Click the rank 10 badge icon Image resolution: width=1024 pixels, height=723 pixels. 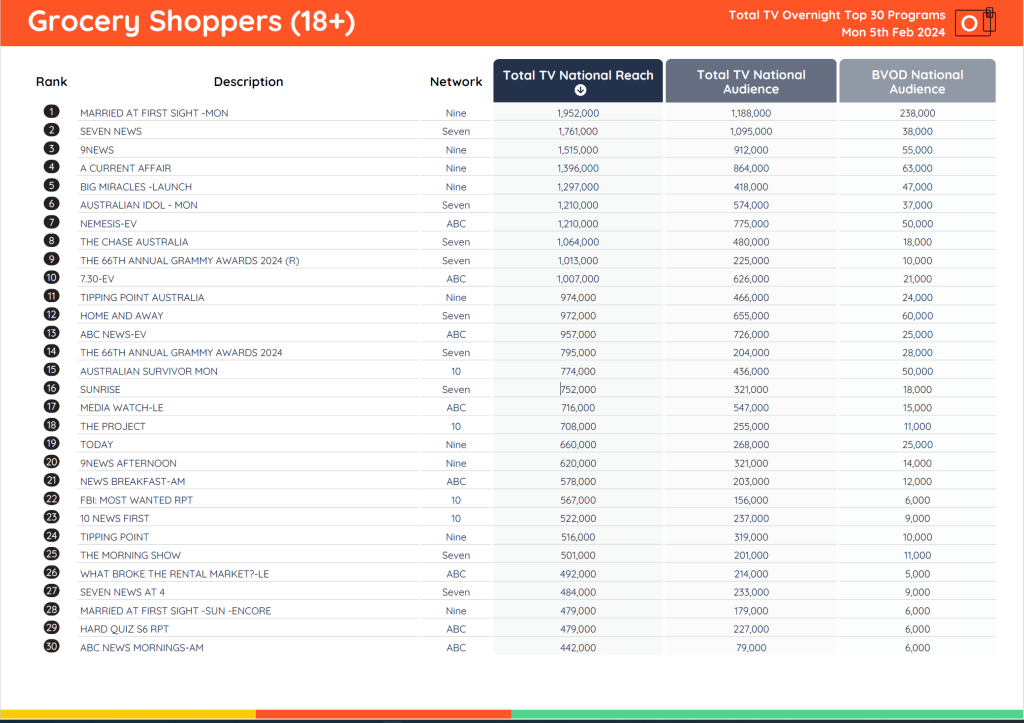coord(51,278)
